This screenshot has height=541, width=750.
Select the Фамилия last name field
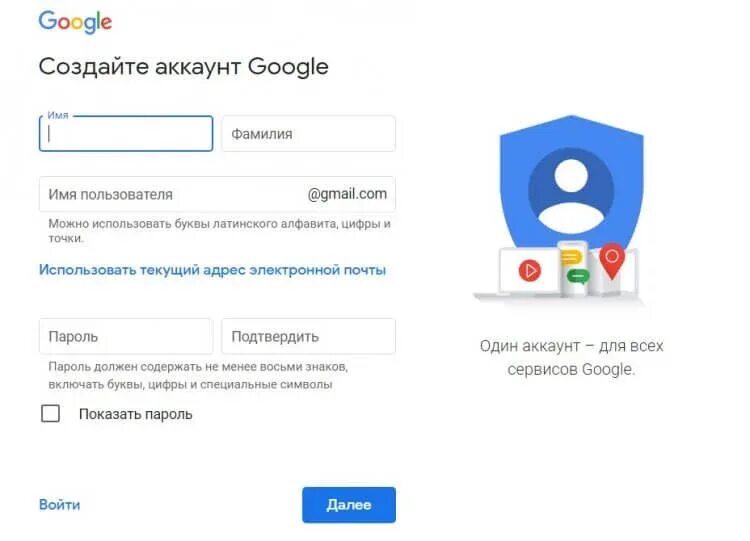click(309, 133)
